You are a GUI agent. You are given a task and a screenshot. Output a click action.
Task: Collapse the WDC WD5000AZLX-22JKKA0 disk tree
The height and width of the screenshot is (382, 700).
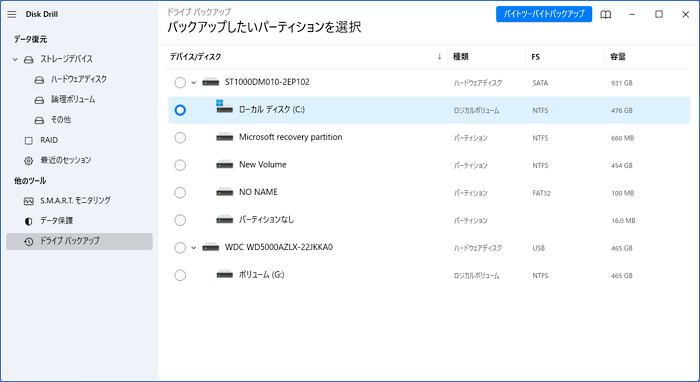(194, 248)
